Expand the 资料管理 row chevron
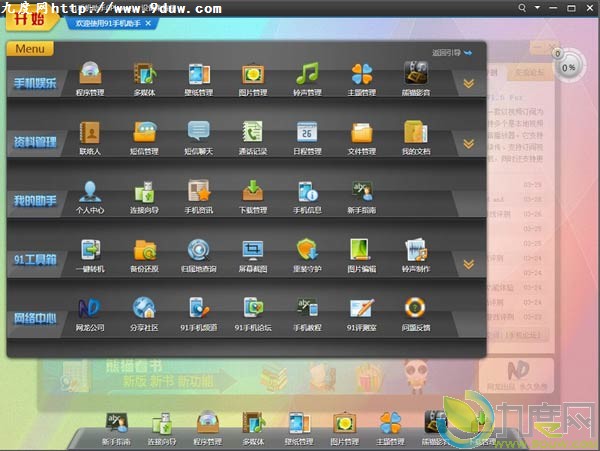Screen dimensions: 600x451 (469, 143)
